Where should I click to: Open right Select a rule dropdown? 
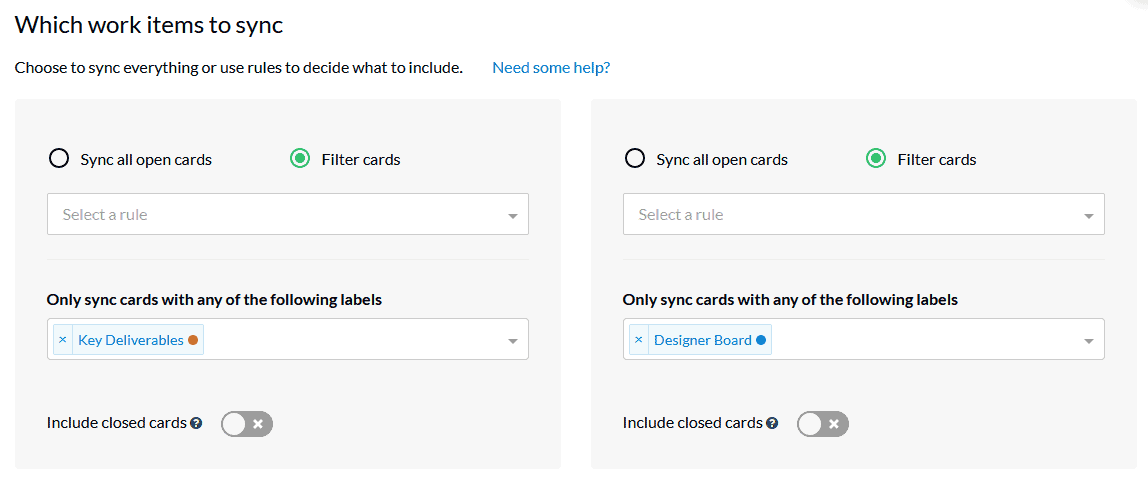(x=864, y=214)
